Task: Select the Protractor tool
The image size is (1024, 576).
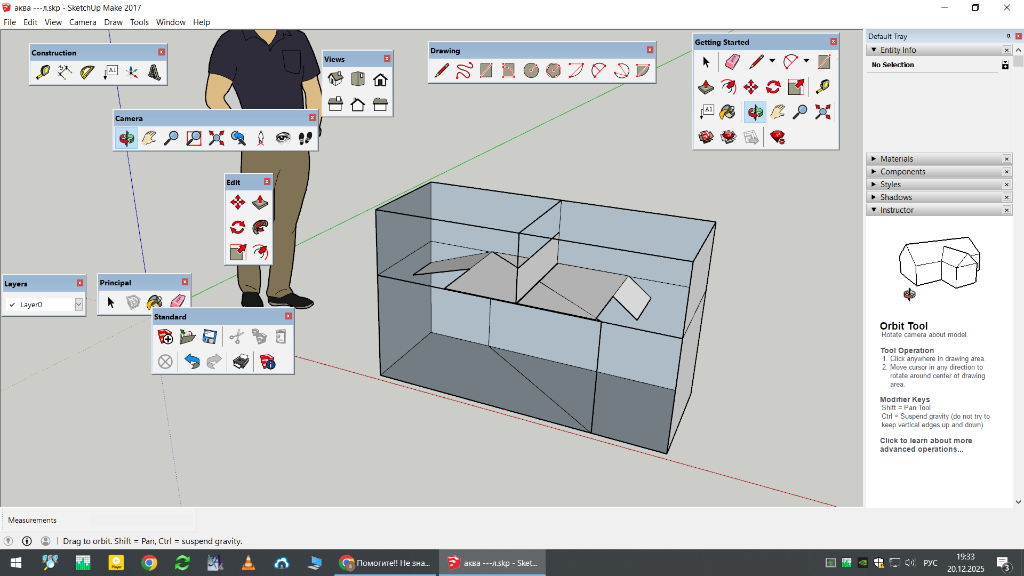Action: [88, 72]
